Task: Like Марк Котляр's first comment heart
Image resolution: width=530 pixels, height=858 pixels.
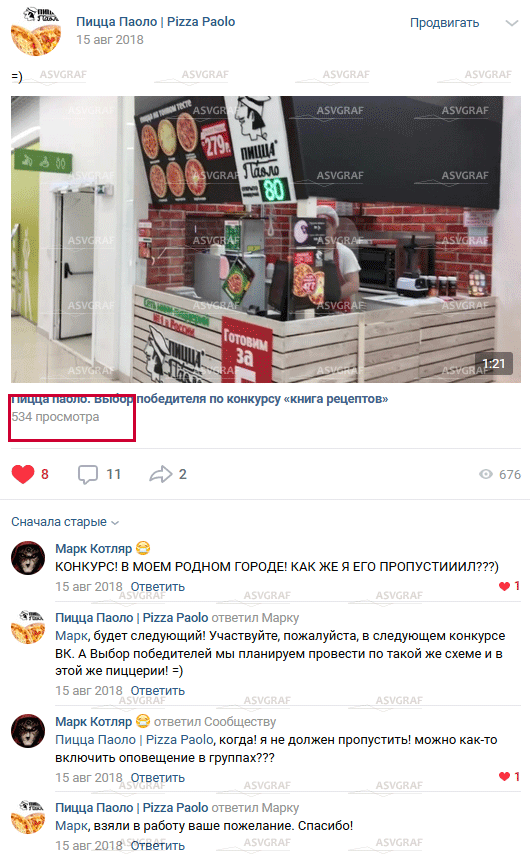Action: 504,586
